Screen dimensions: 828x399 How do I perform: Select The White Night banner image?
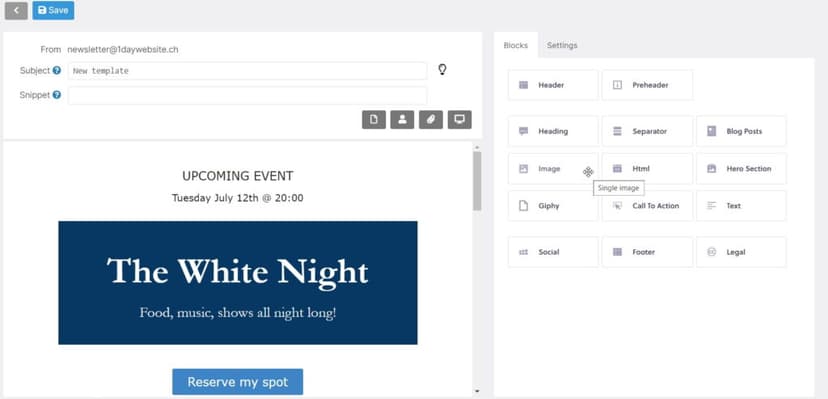(238, 283)
